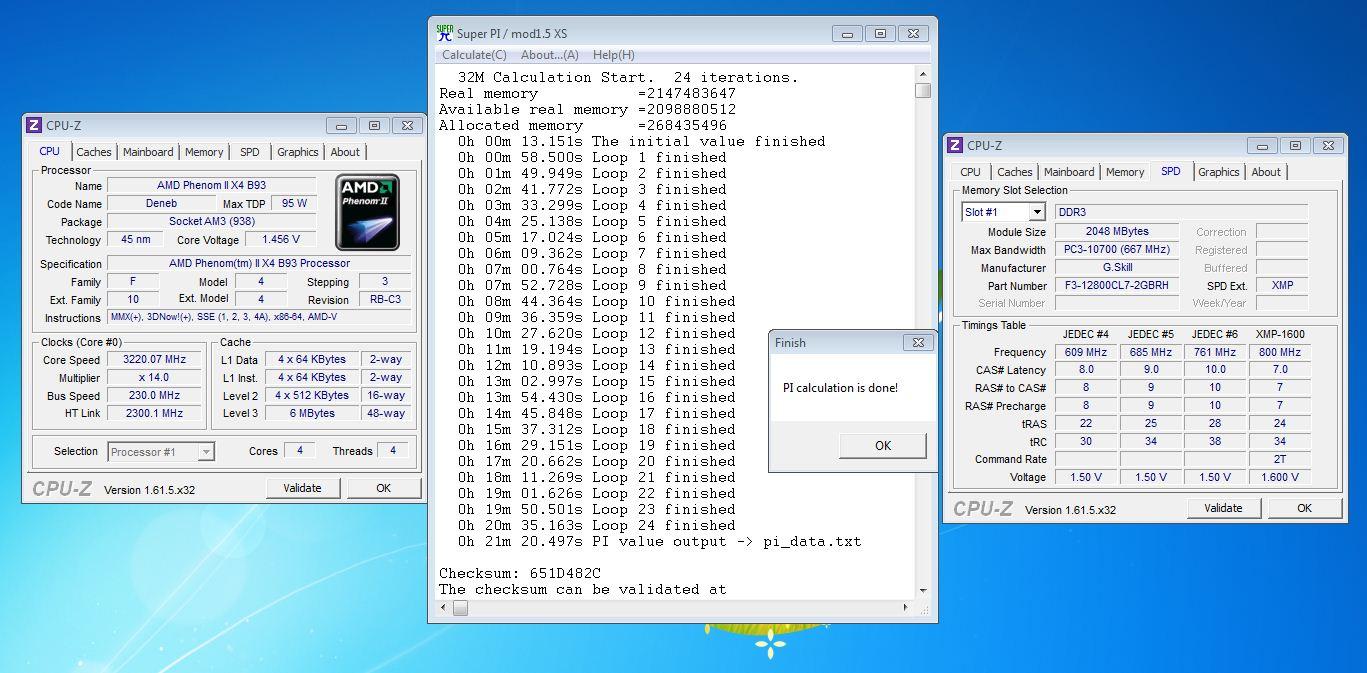Click the Technology value 45 nm
1367x673 pixels.
coord(135,240)
